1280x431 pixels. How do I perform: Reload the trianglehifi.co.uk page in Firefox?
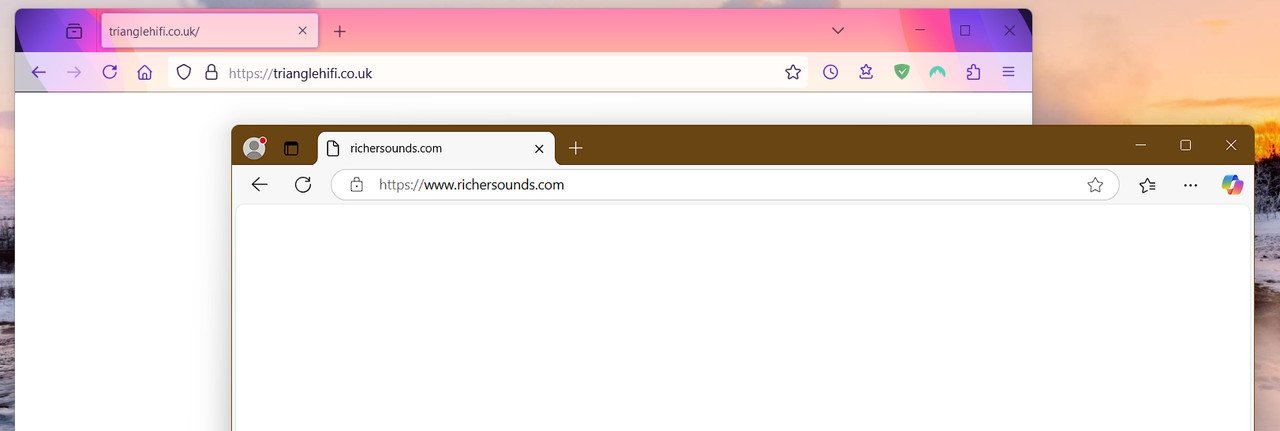pyautogui.click(x=110, y=72)
